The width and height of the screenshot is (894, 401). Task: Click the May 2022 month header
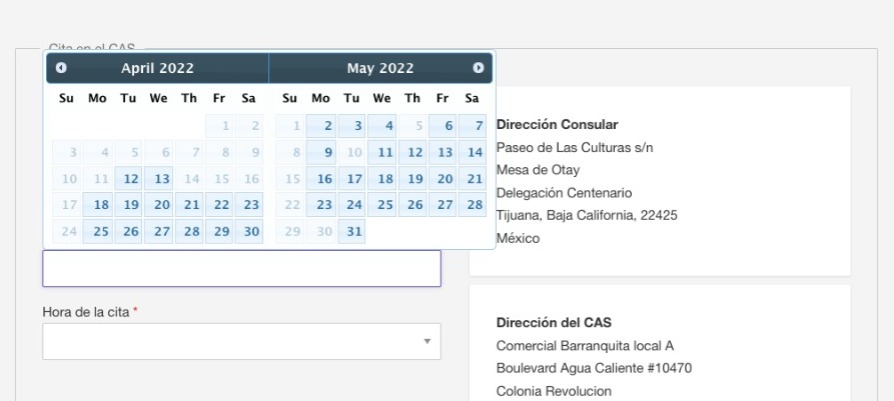pyautogui.click(x=380, y=68)
